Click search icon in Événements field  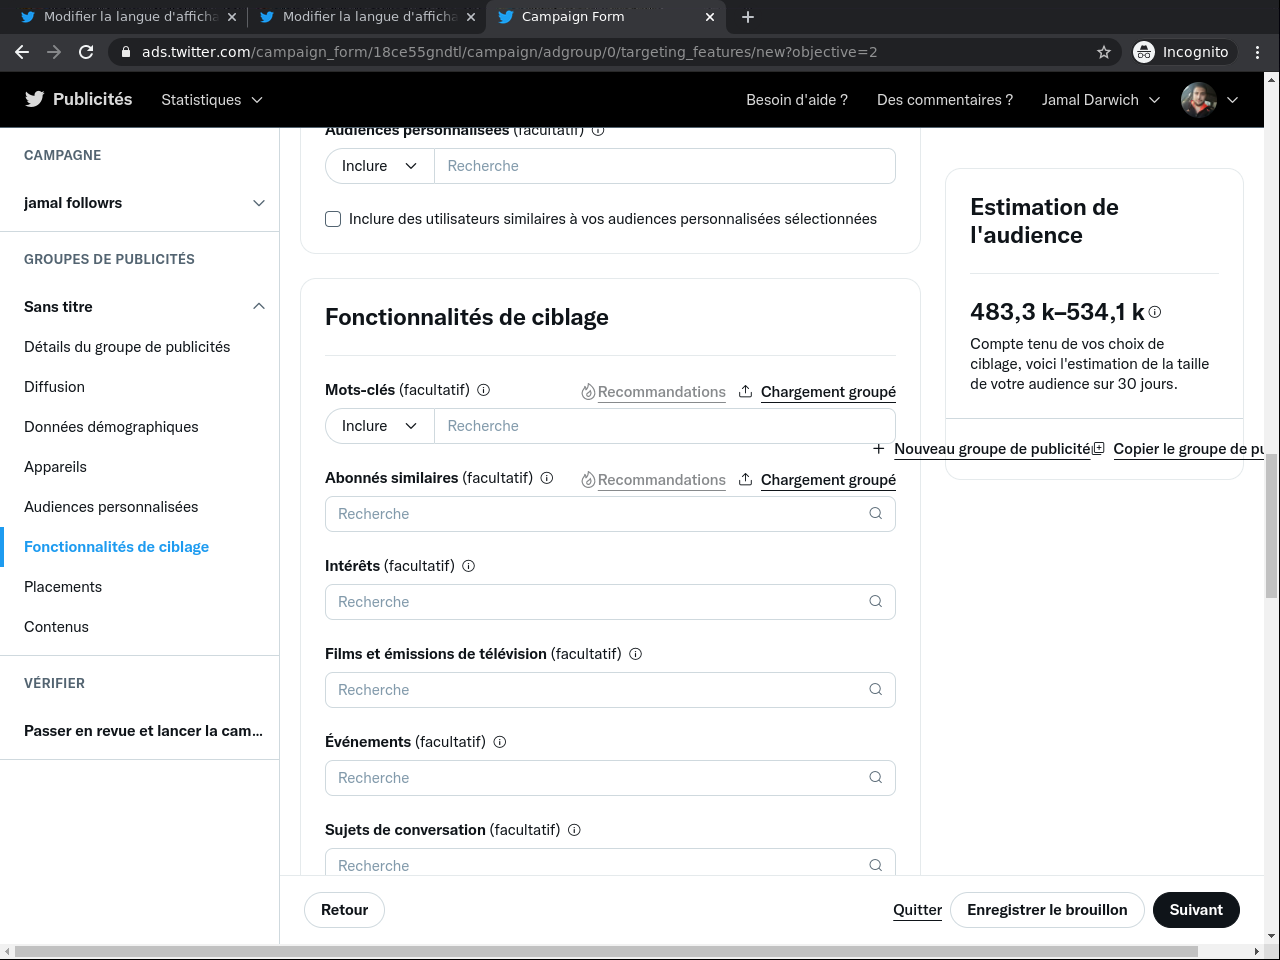coord(875,778)
